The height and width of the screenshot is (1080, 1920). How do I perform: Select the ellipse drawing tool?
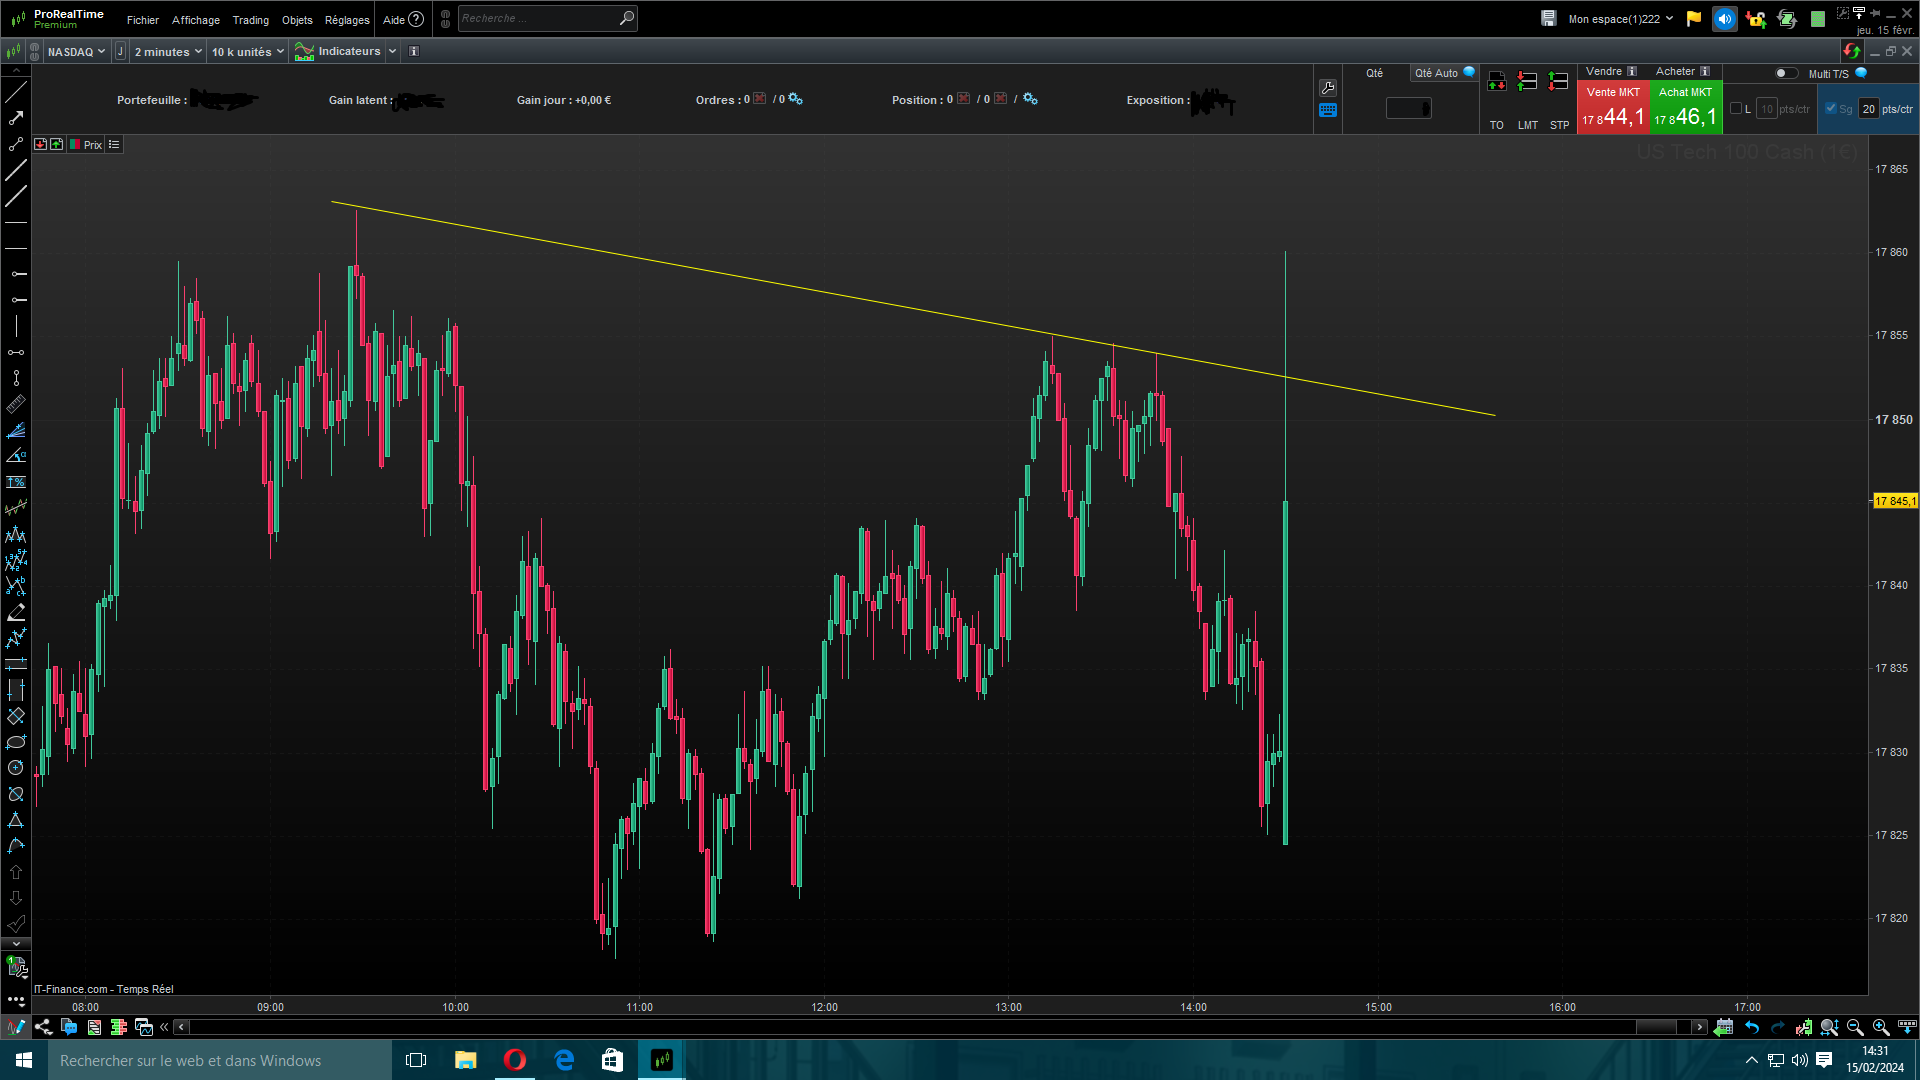pos(16,742)
